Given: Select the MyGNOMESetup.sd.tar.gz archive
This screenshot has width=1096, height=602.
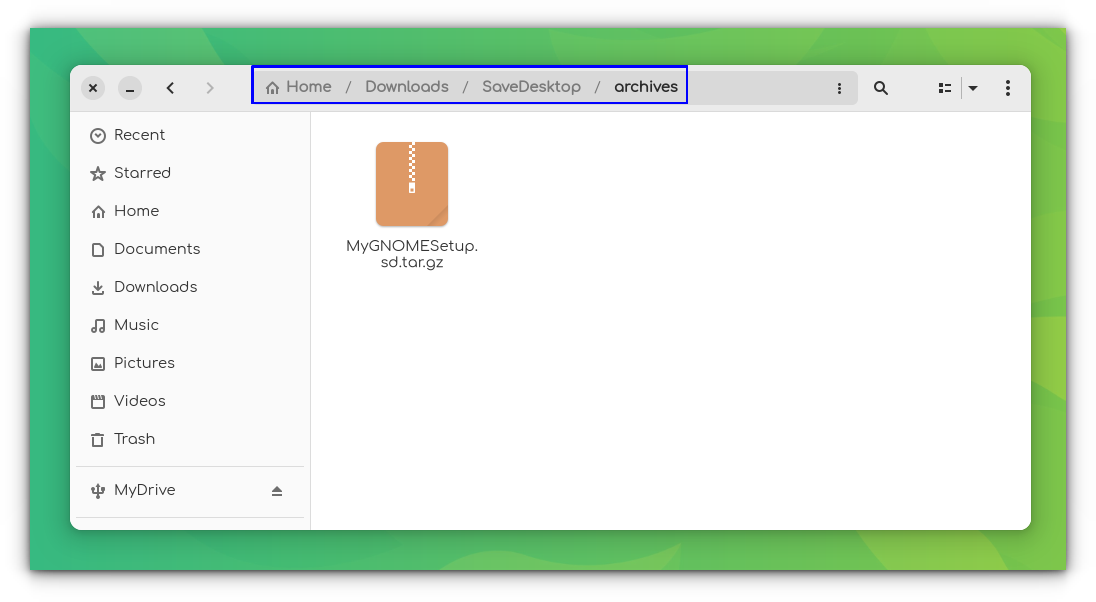Looking at the screenshot, I should coord(412,184).
